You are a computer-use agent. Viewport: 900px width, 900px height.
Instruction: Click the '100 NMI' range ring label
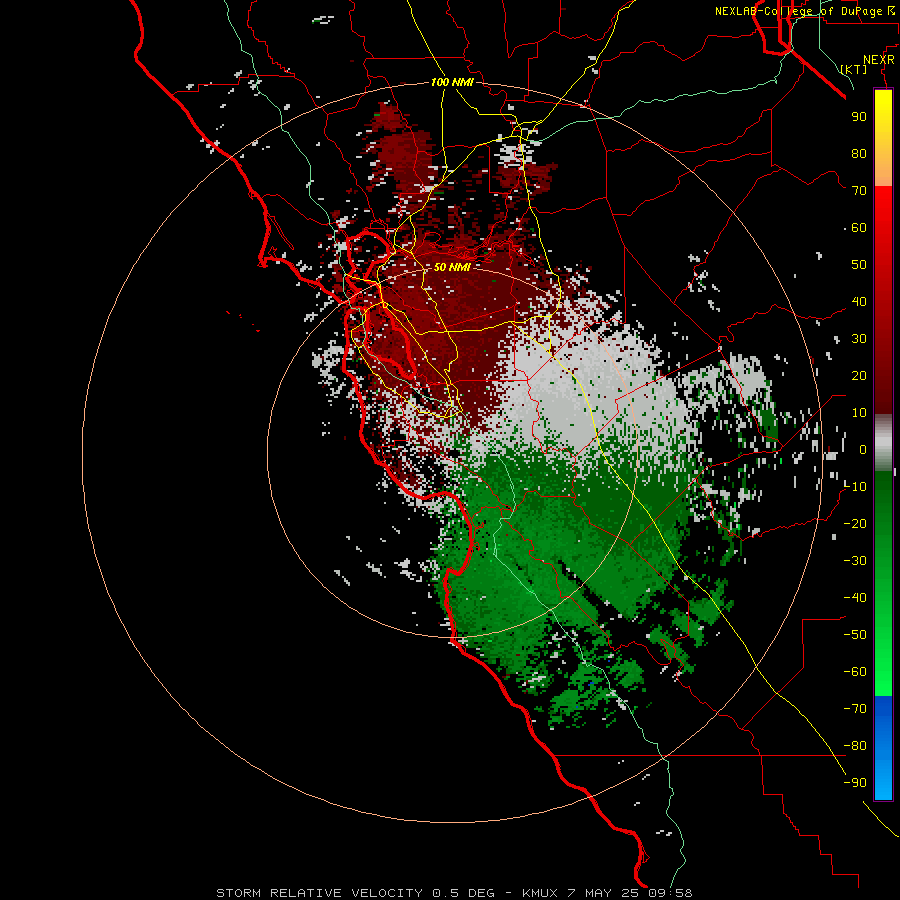(x=452, y=82)
